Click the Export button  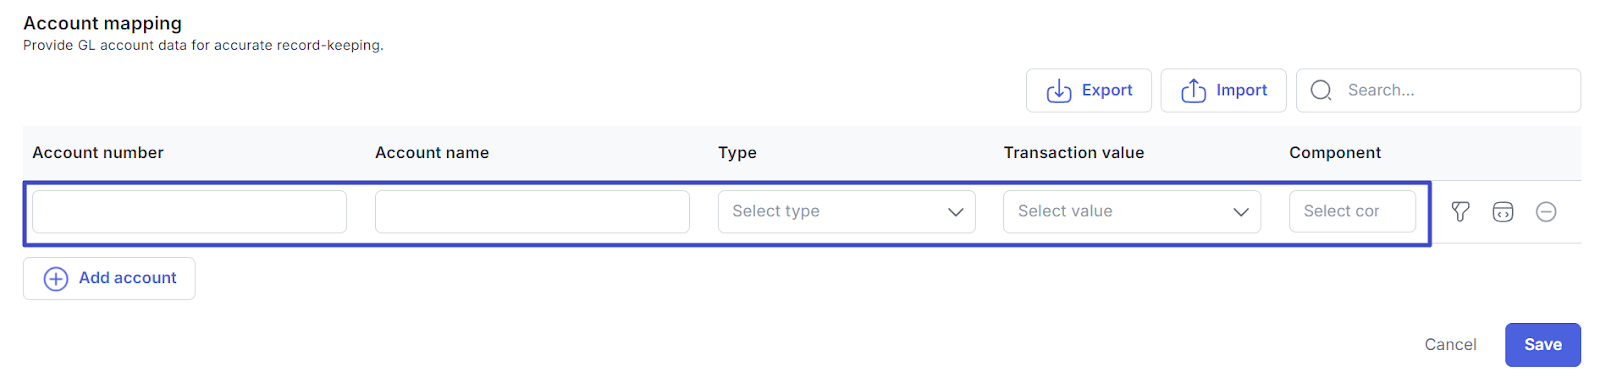coord(1089,90)
